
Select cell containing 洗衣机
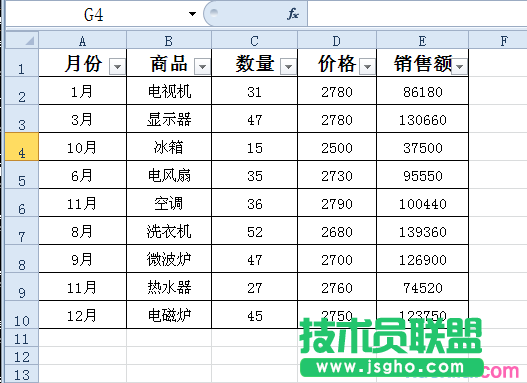[x=169, y=231]
